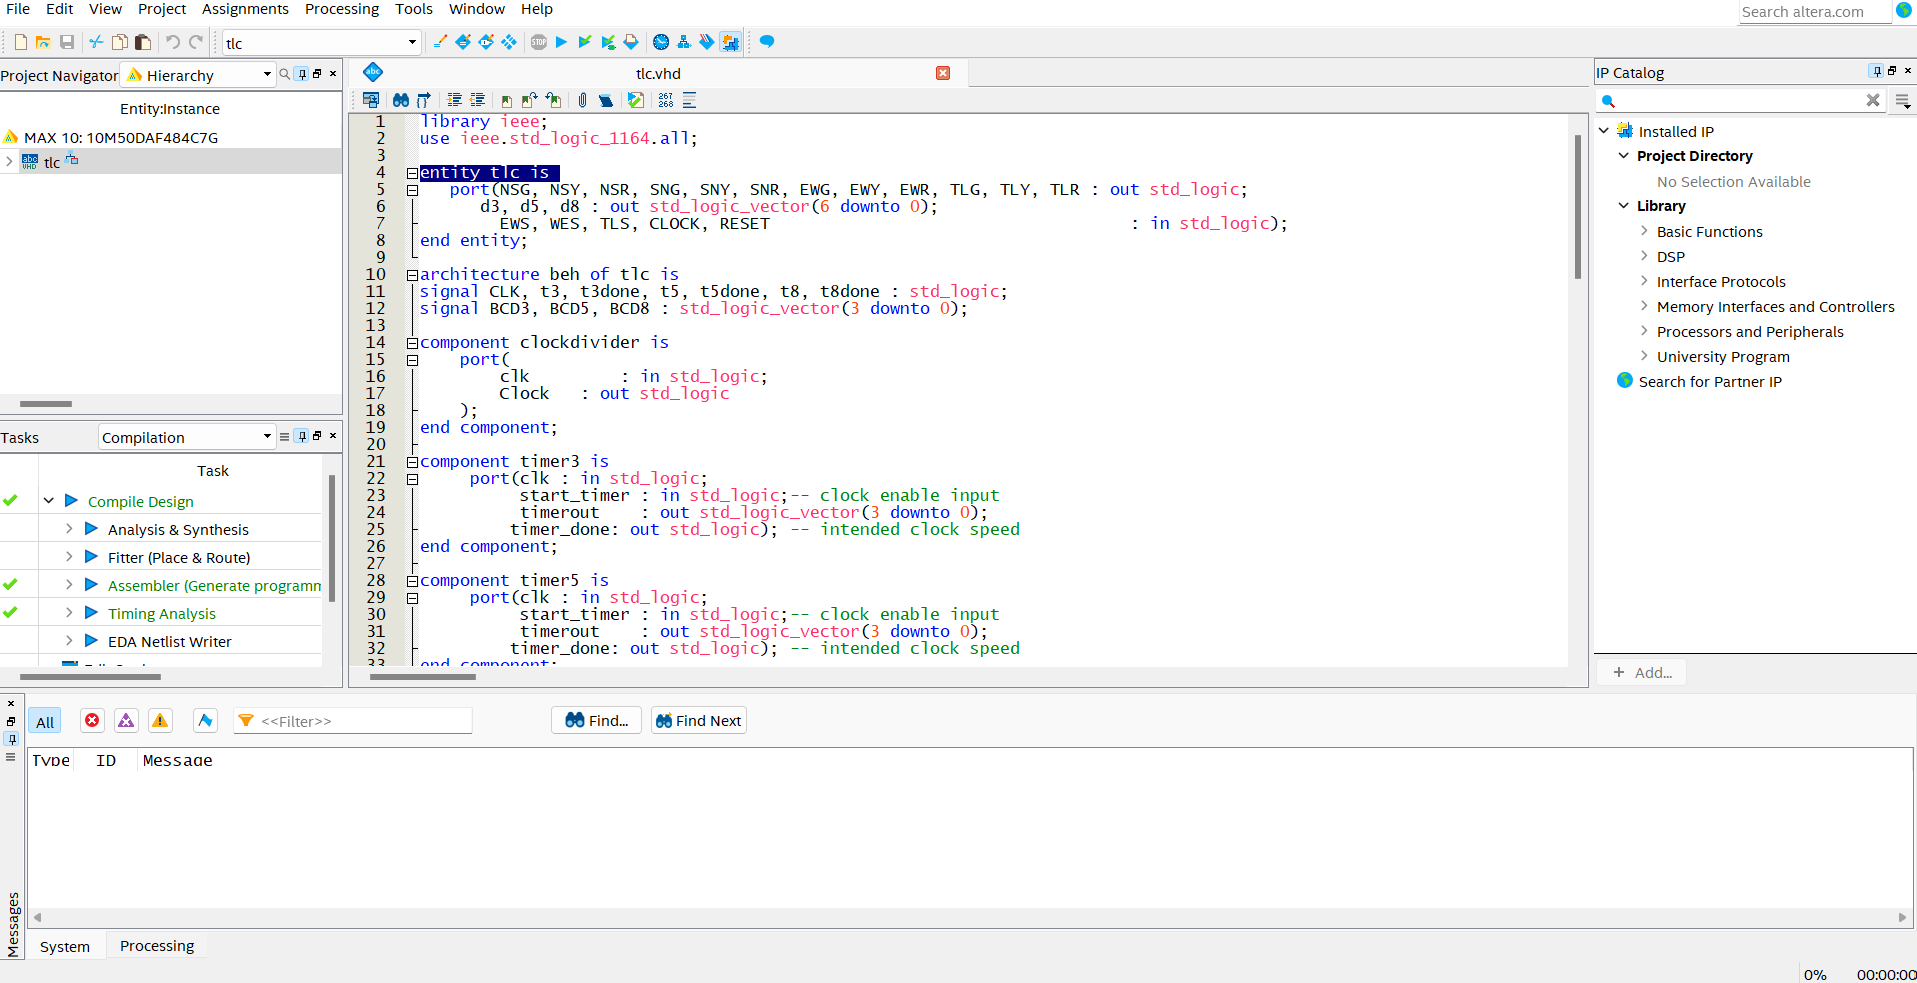The image size is (1917, 983).
Task: Click the IP Catalog search field
Action: [x=1740, y=100]
